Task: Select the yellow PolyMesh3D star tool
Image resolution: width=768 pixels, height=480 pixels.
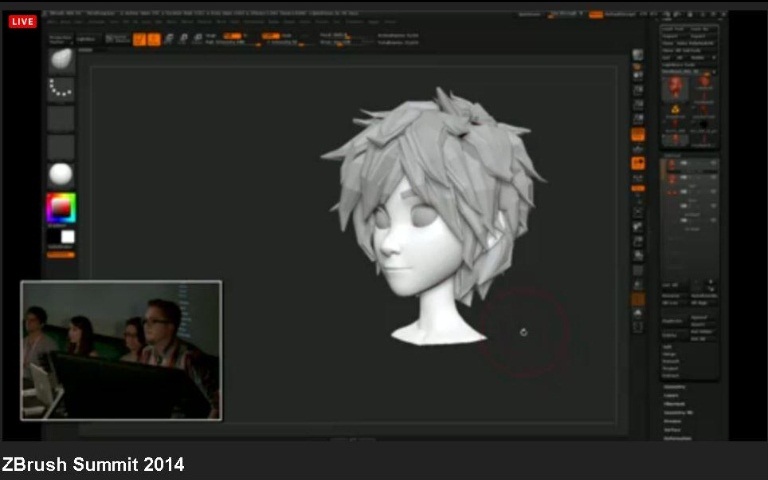Action: tap(675, 108)
